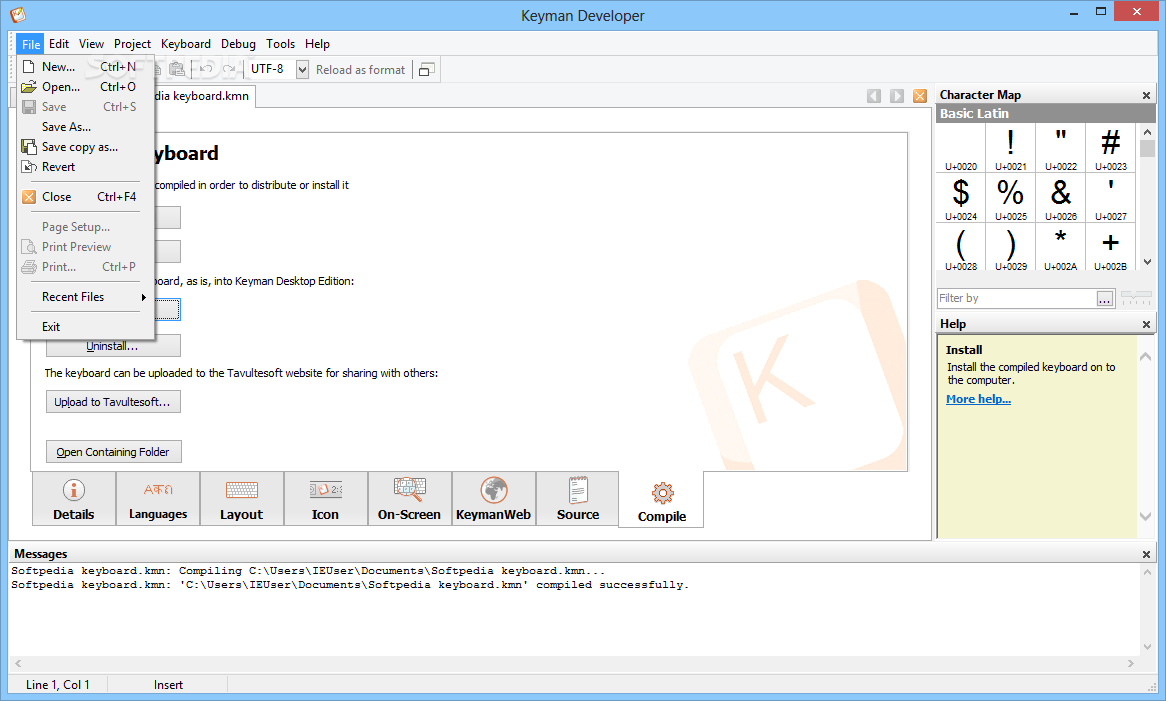Go to previous tab with left arrow
This screenshot has height=701, width=1166.
874,96
